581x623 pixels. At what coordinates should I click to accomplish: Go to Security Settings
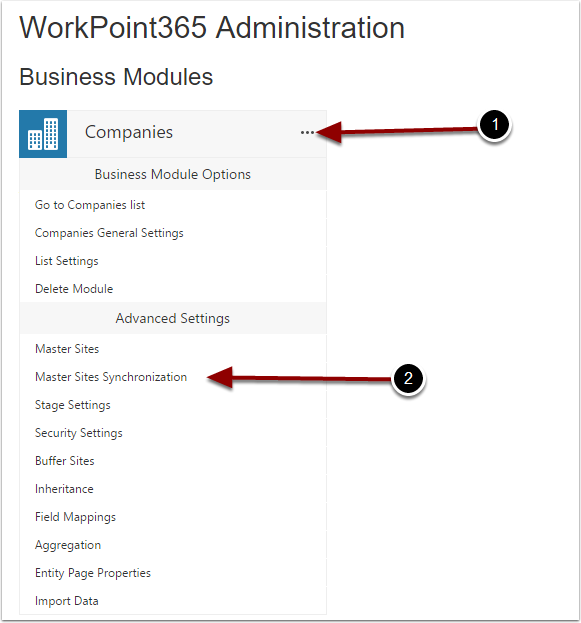point(79,433)
